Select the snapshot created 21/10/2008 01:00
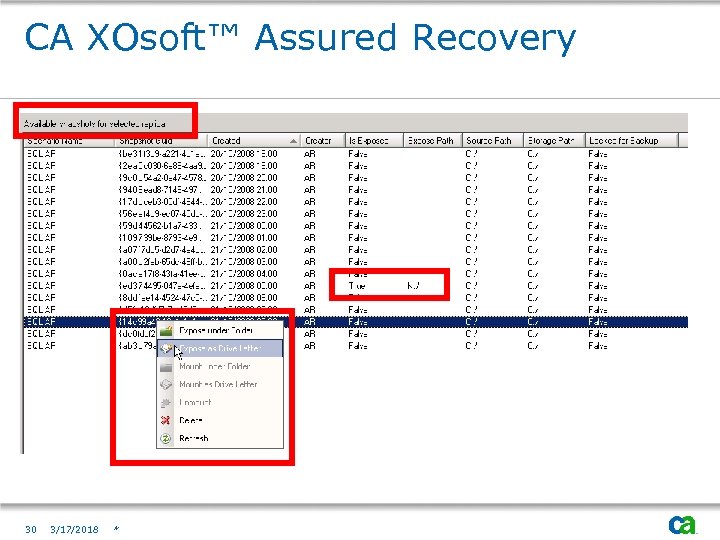 [x=356, y=238]
